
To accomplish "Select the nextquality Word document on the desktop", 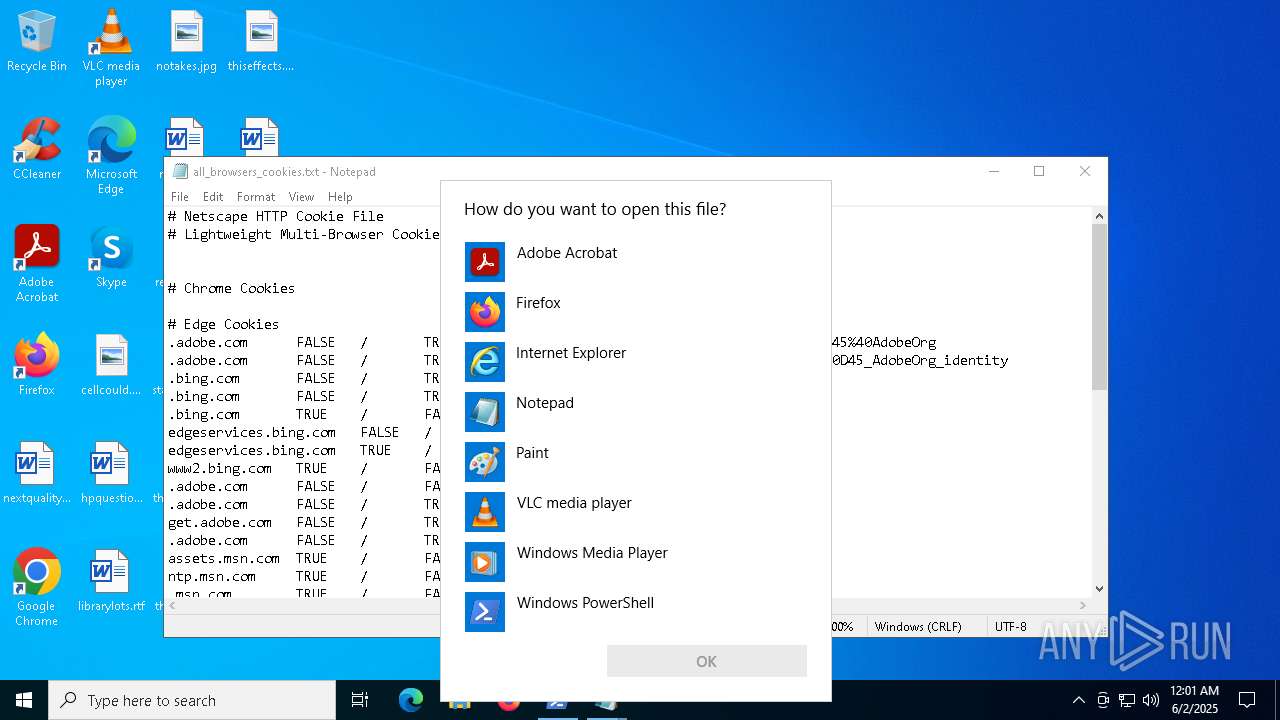I will (37, 474).
